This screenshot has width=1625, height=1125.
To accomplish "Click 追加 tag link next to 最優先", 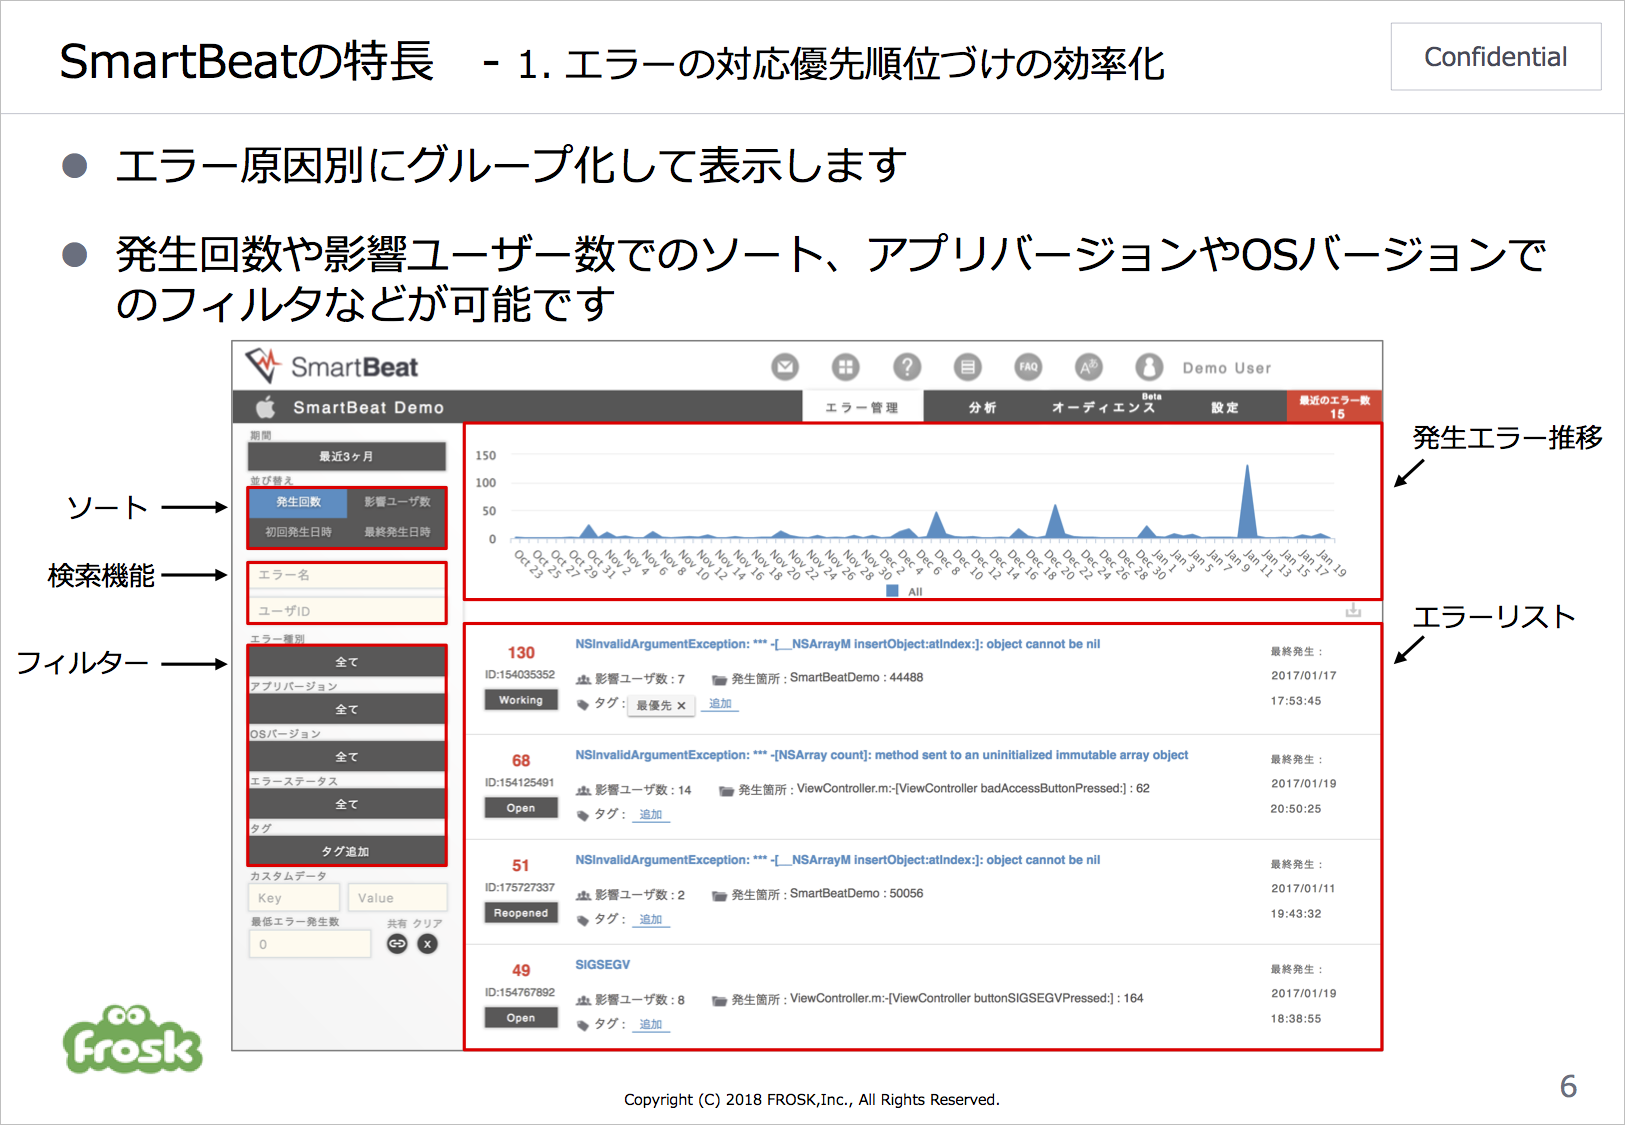I will click(x=720, y=704).
